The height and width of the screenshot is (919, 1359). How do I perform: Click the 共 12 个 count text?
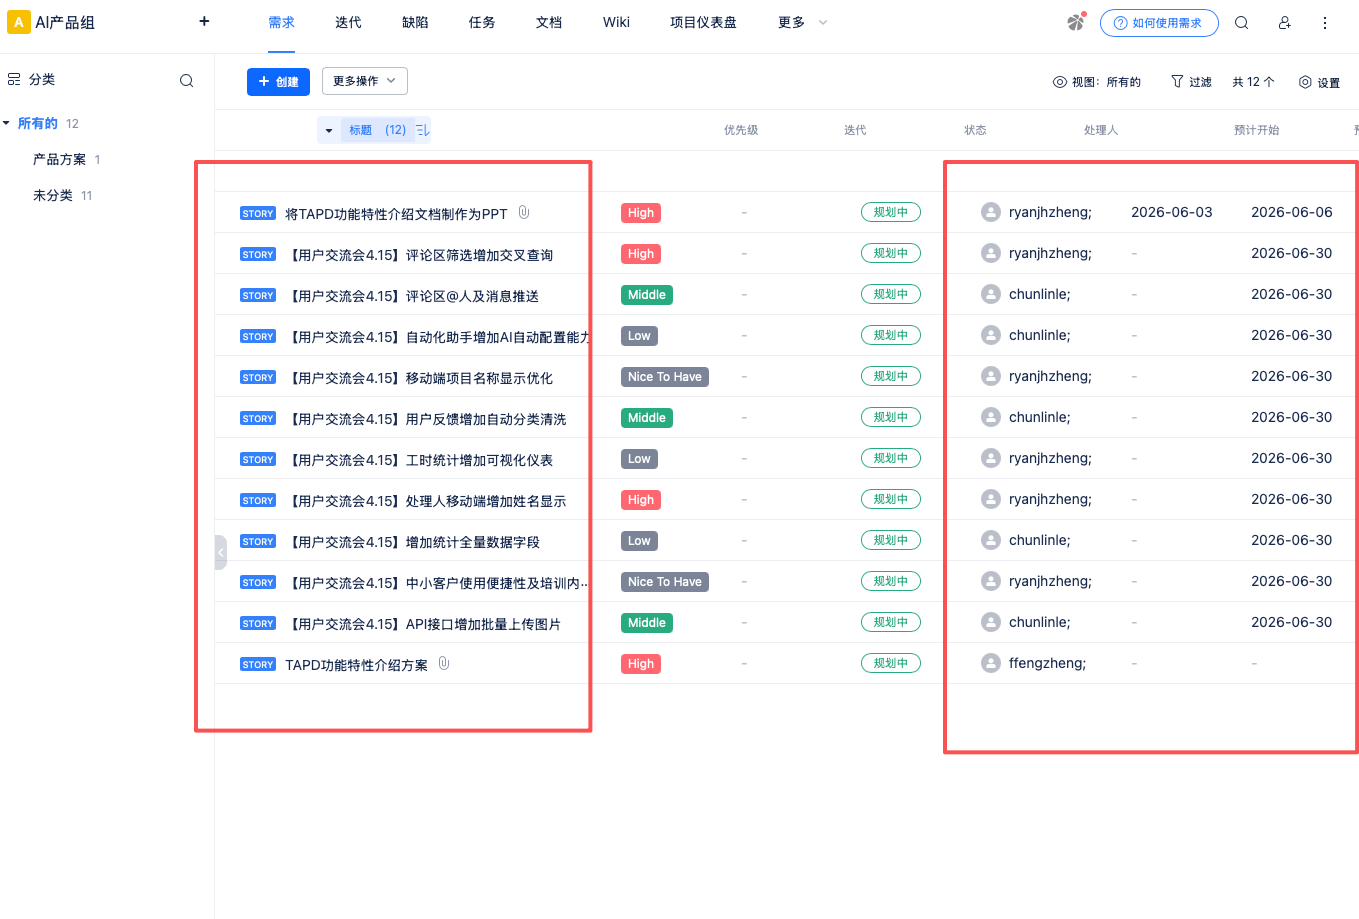point(1253,82)
